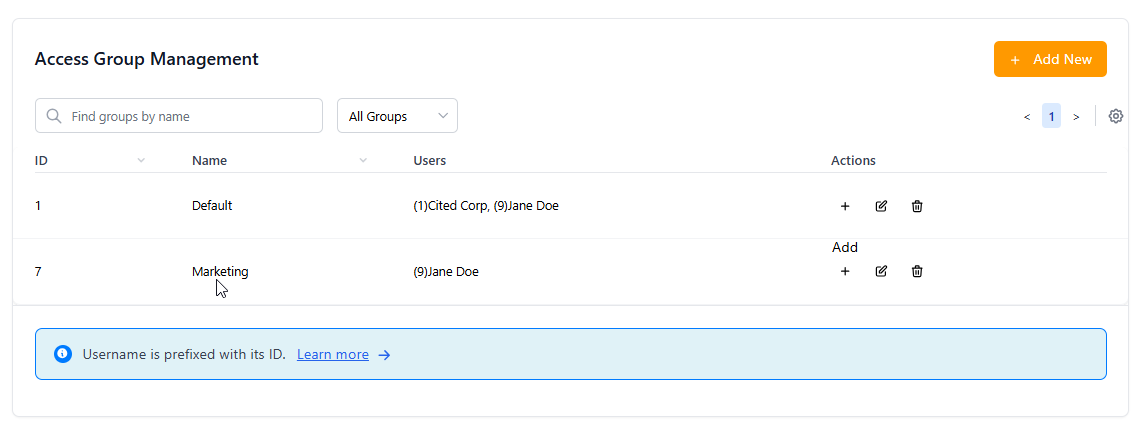Image resolution: width=1144 pixels, height=448 pixels.
Task: Click the add icon in Default row
Action: (845, 206)
